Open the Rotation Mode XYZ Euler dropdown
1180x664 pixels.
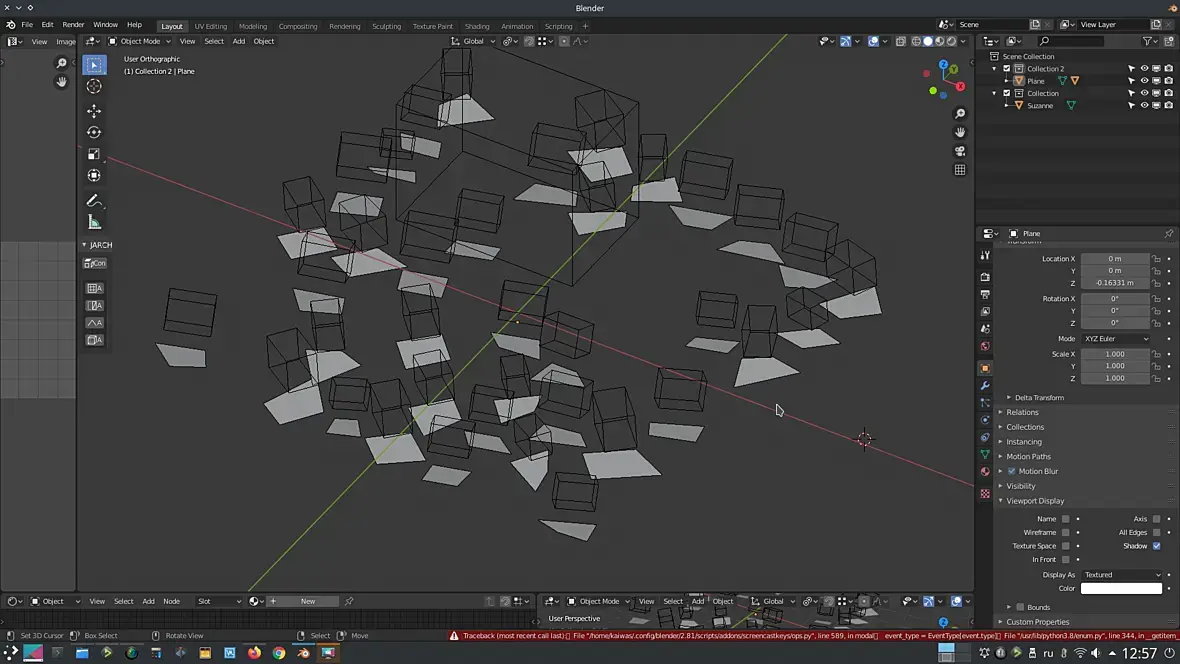[1116, 339]
